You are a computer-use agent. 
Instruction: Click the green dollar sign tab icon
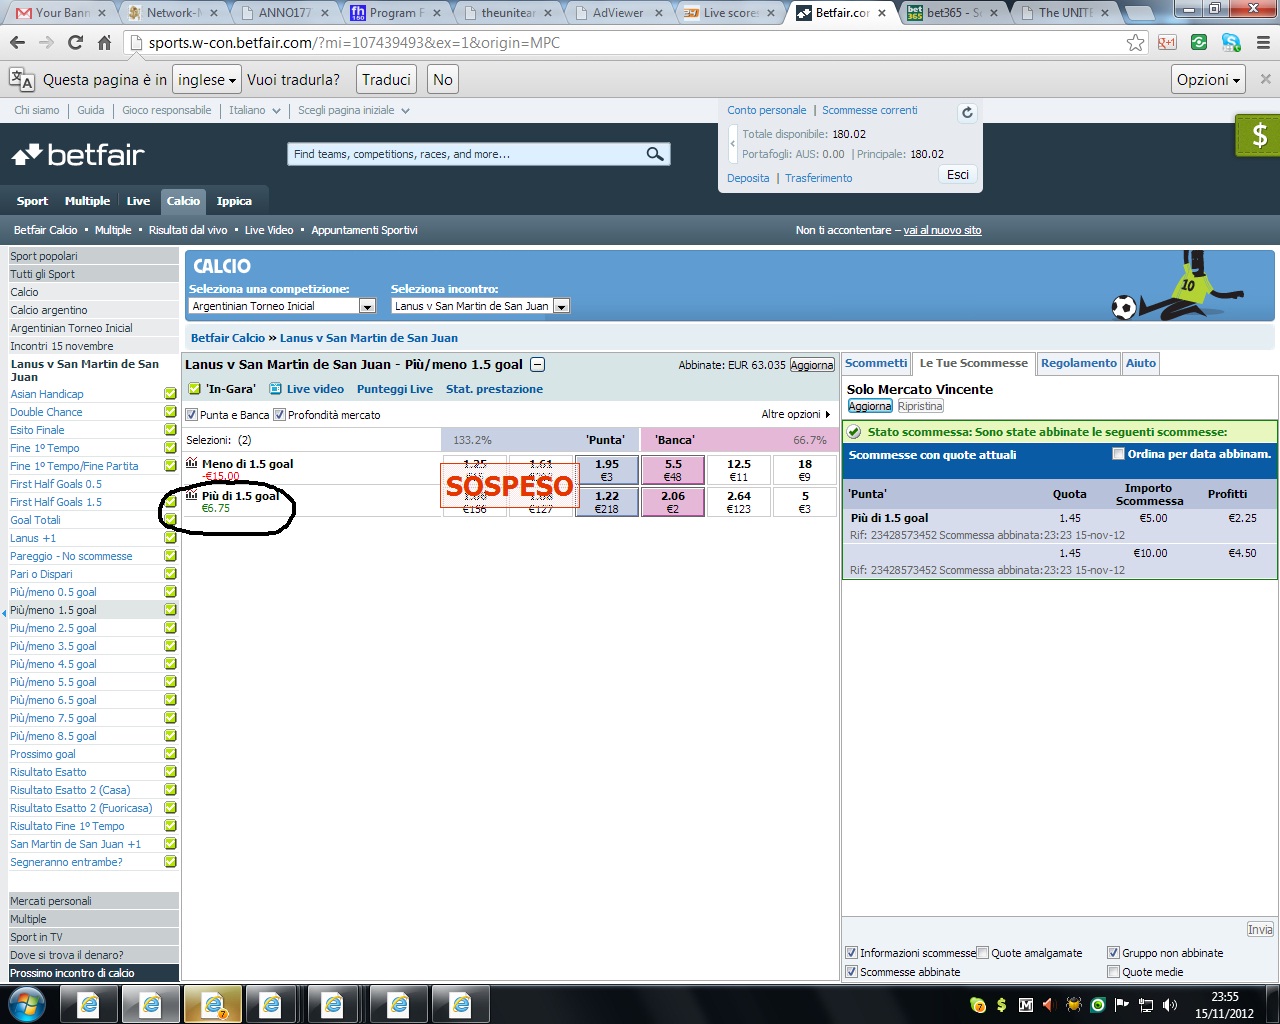tap(1259, 135)
